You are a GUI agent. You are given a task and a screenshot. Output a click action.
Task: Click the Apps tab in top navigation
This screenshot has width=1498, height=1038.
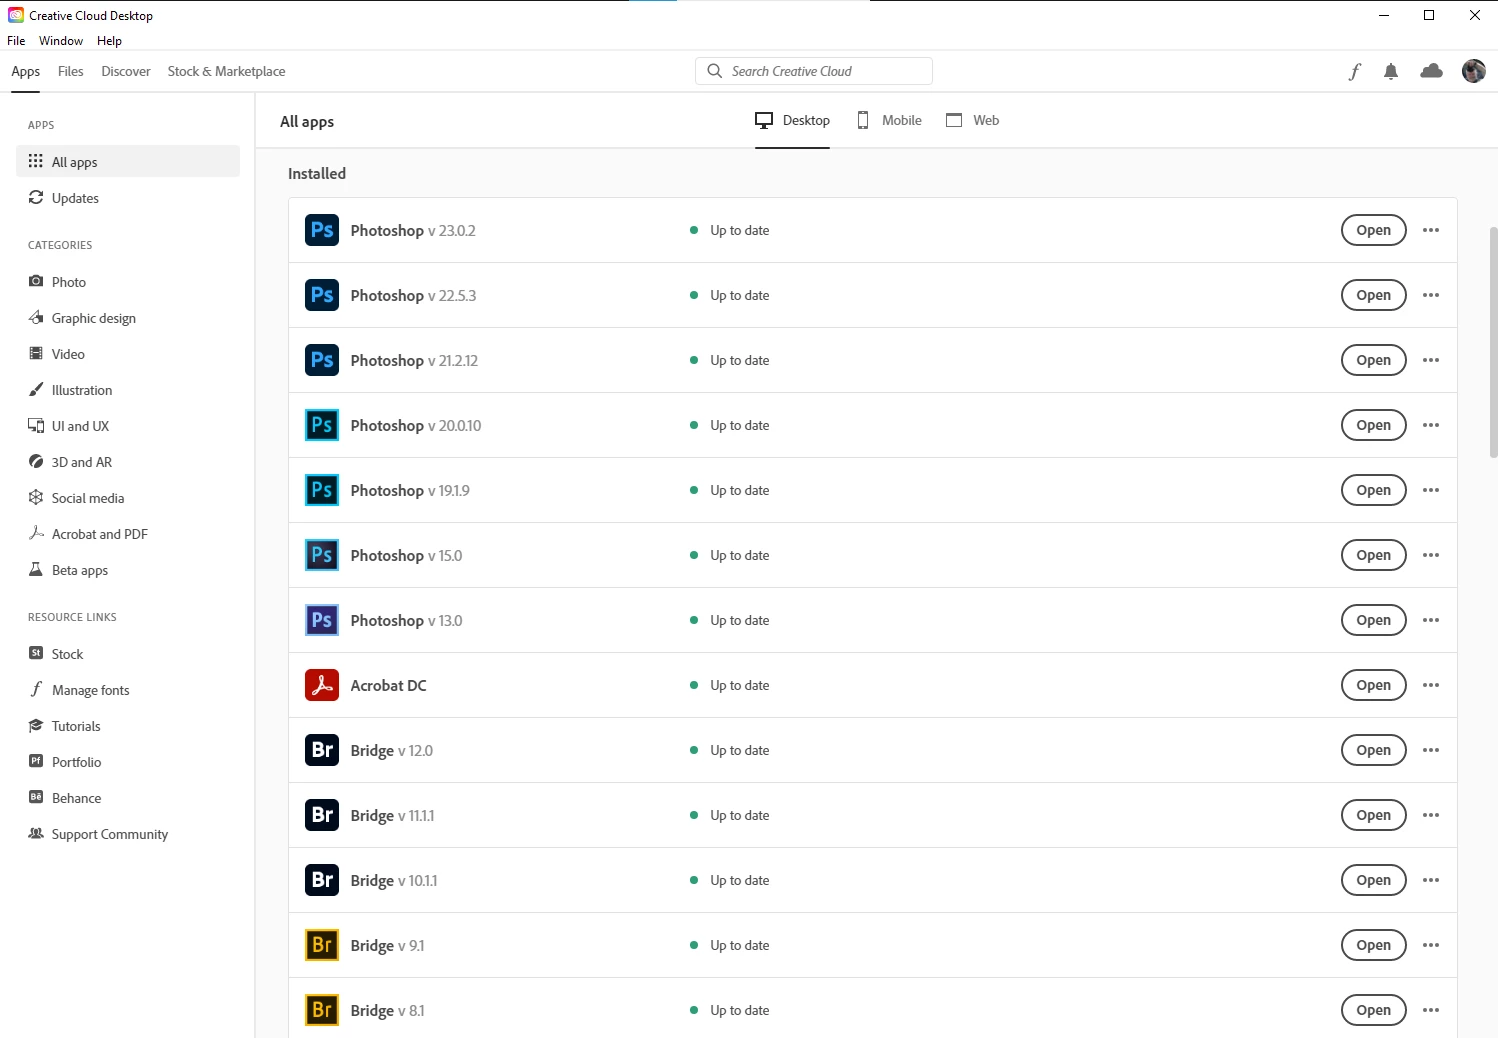[26, 71]
